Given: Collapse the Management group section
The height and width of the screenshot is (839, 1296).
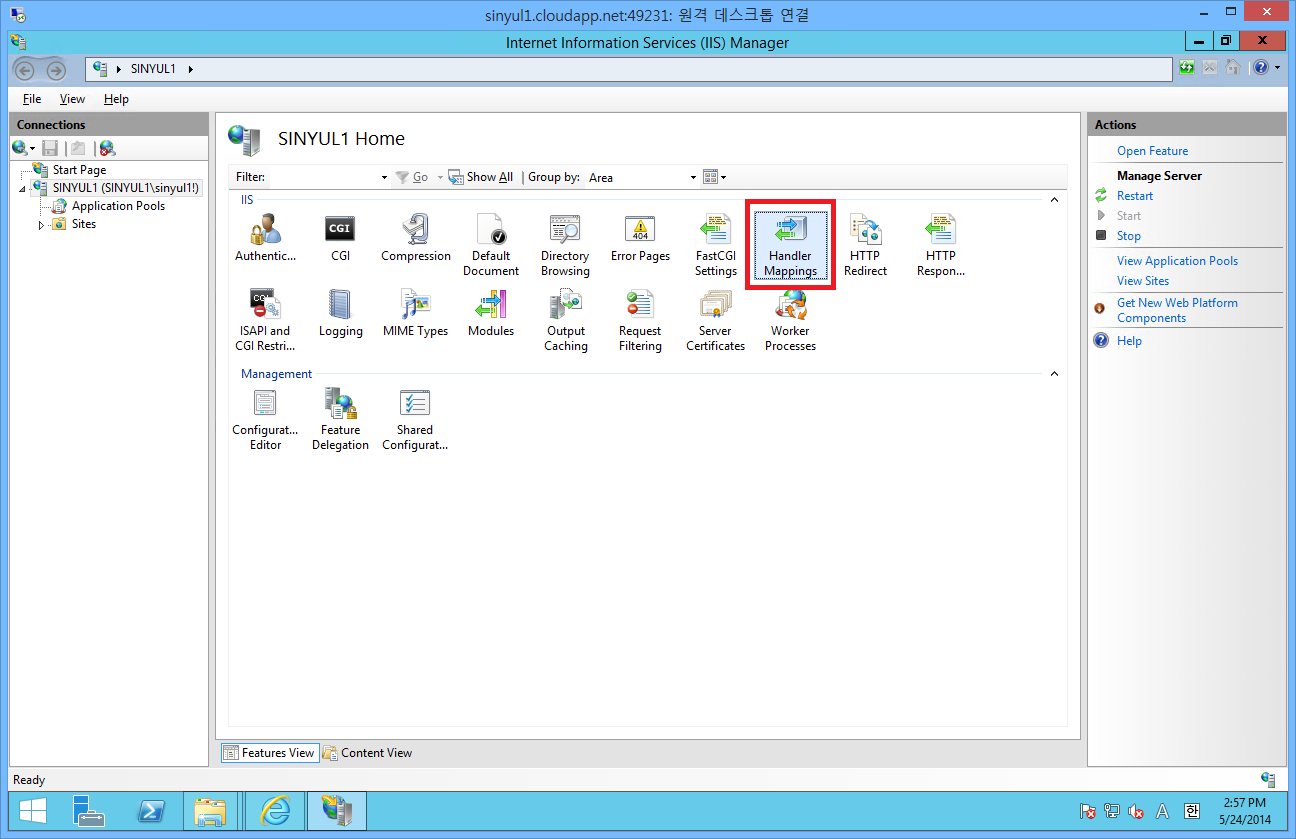Looking at the screenshot, I should click(x=1054, y=374).
